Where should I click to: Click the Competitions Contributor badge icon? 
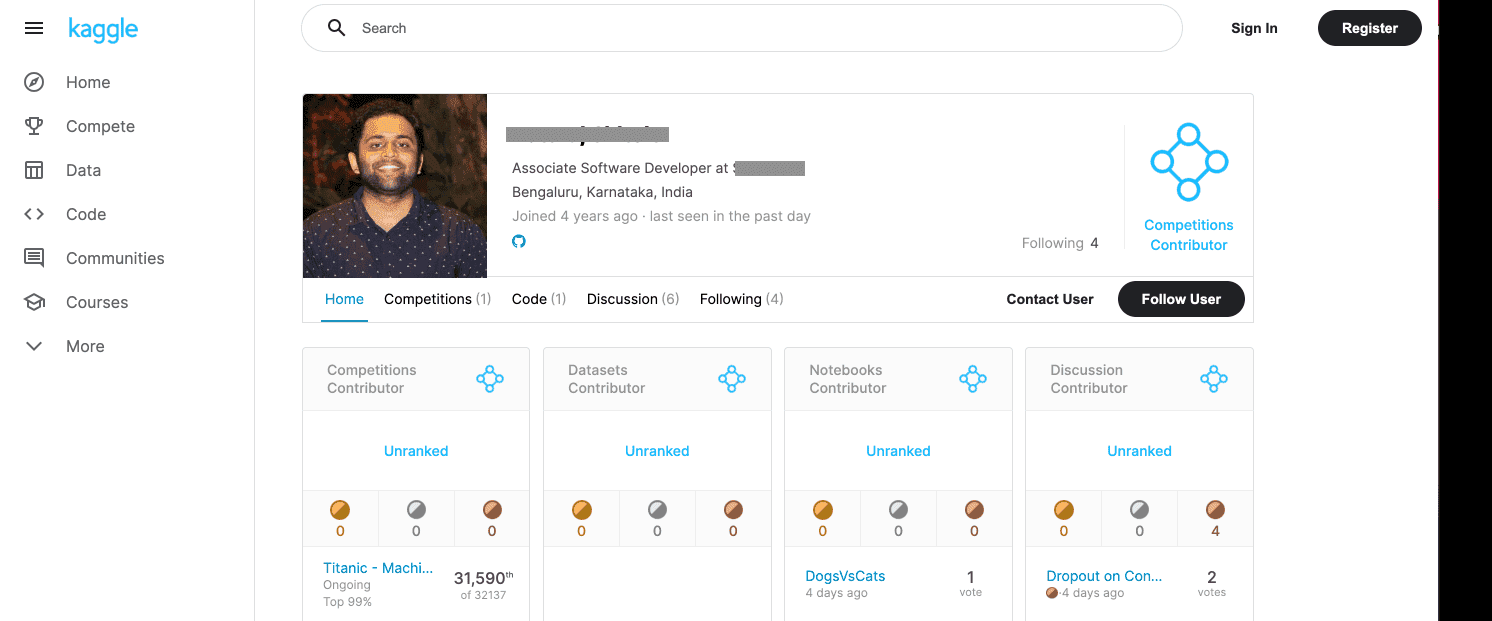point(1188,161)
